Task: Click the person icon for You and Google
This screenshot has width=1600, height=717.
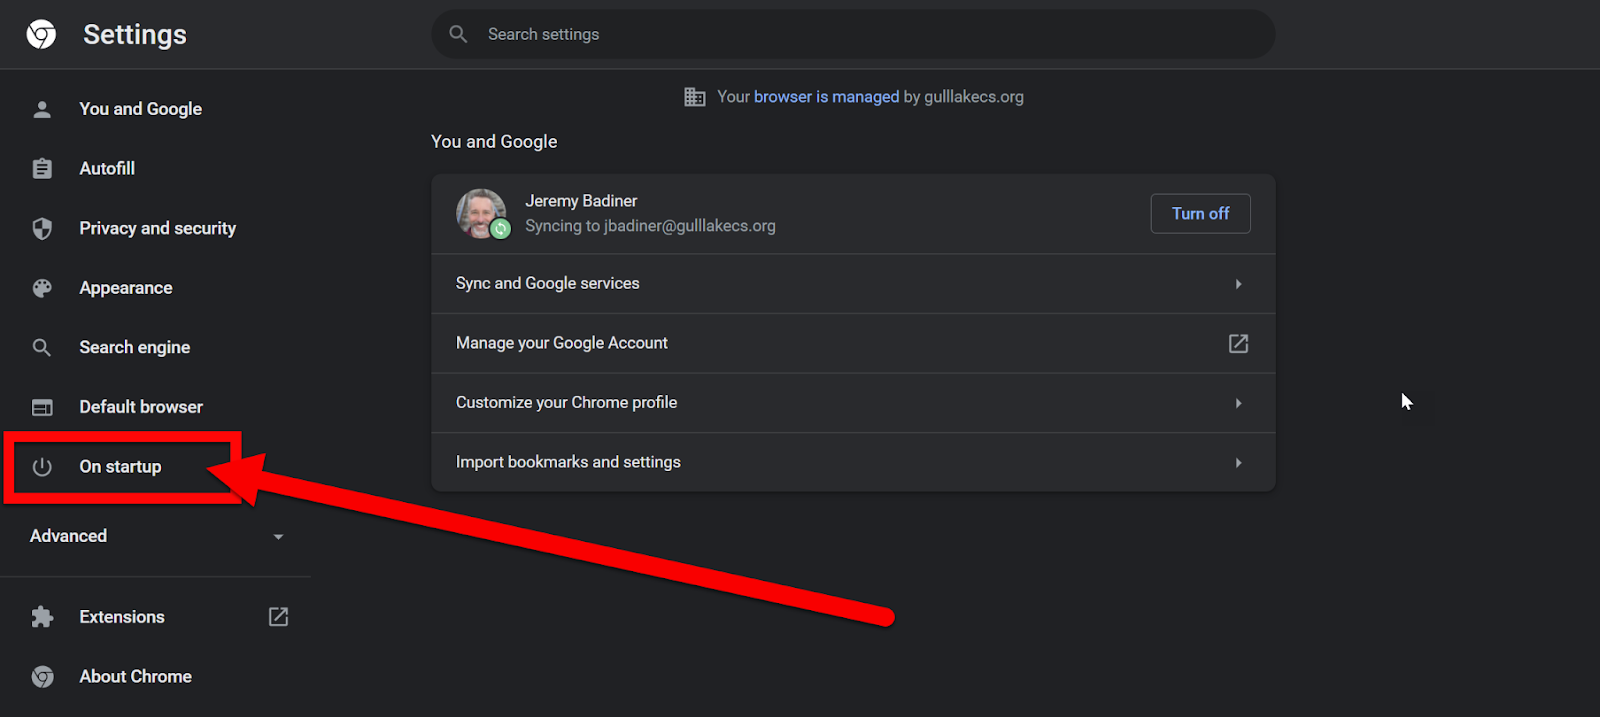Action: (x=42, y=109)
